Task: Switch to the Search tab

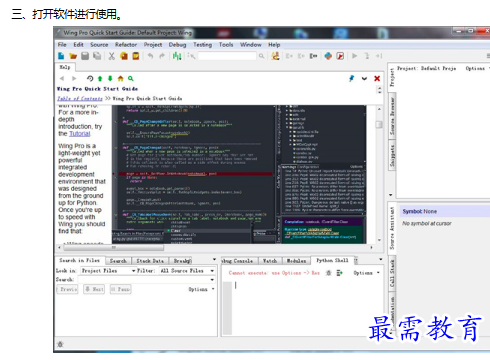Action: click(x=118, y=261)
